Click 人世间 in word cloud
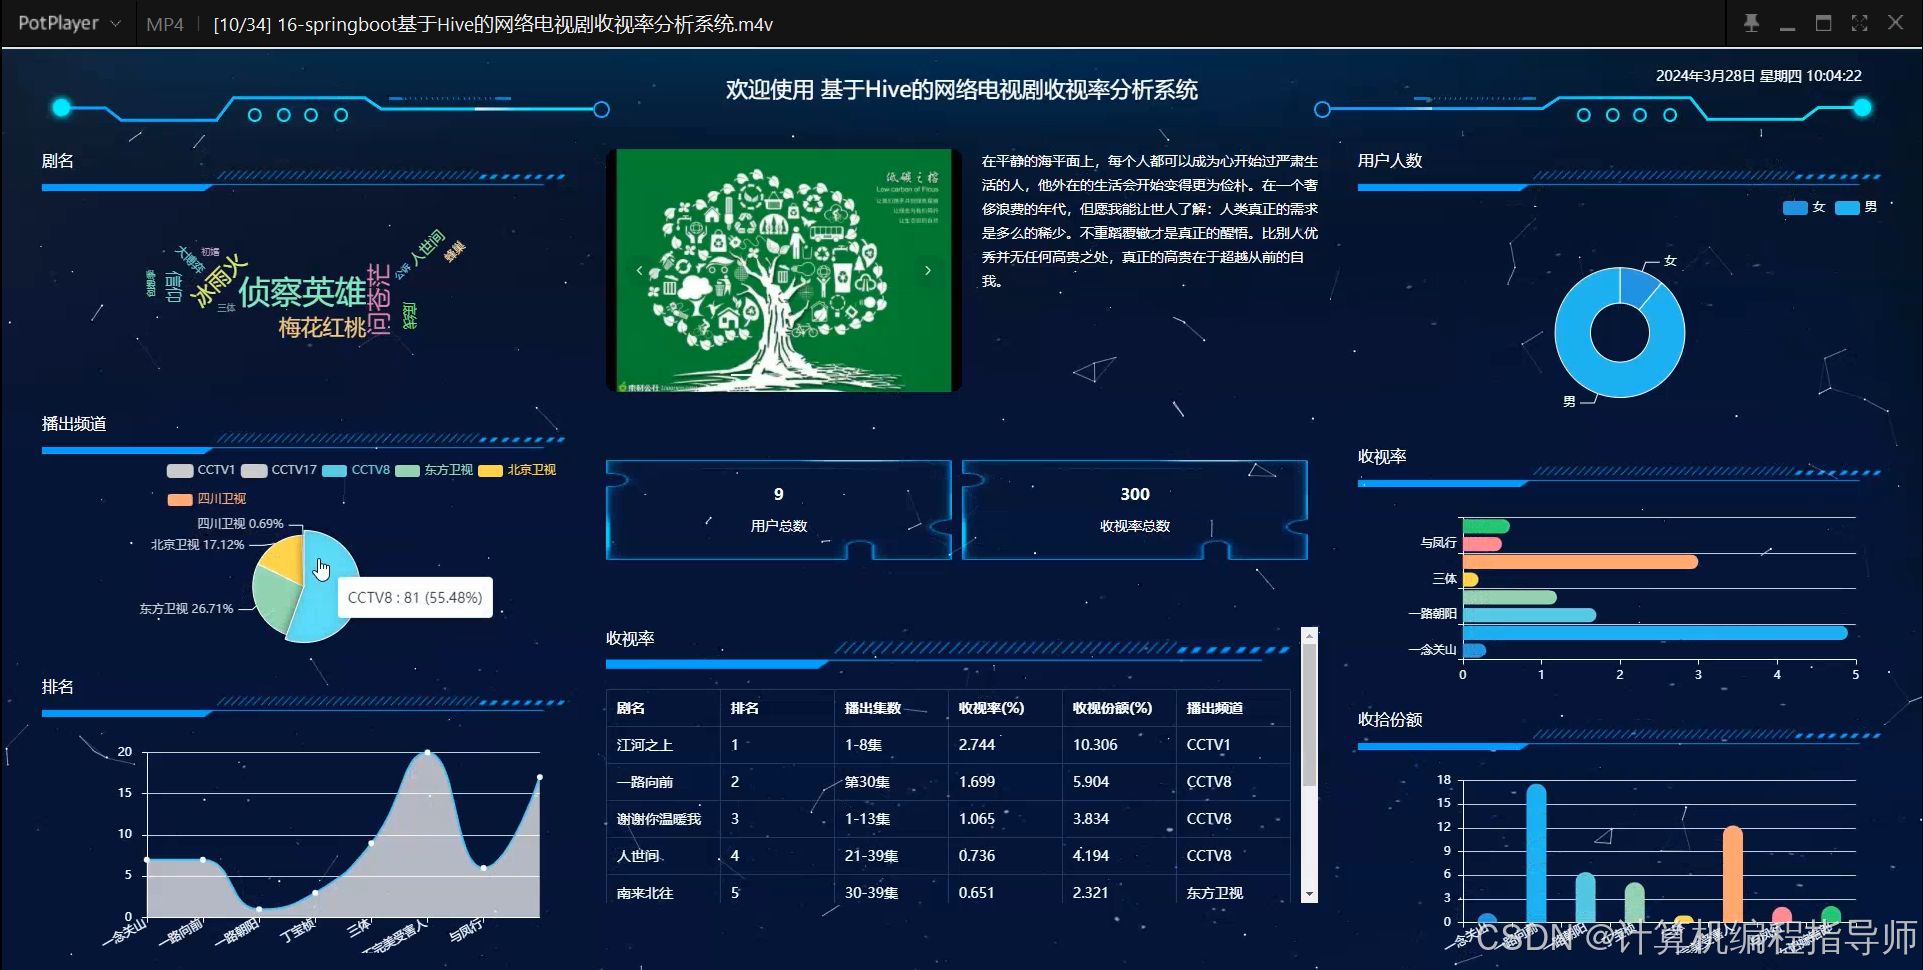 coord(426,248)
